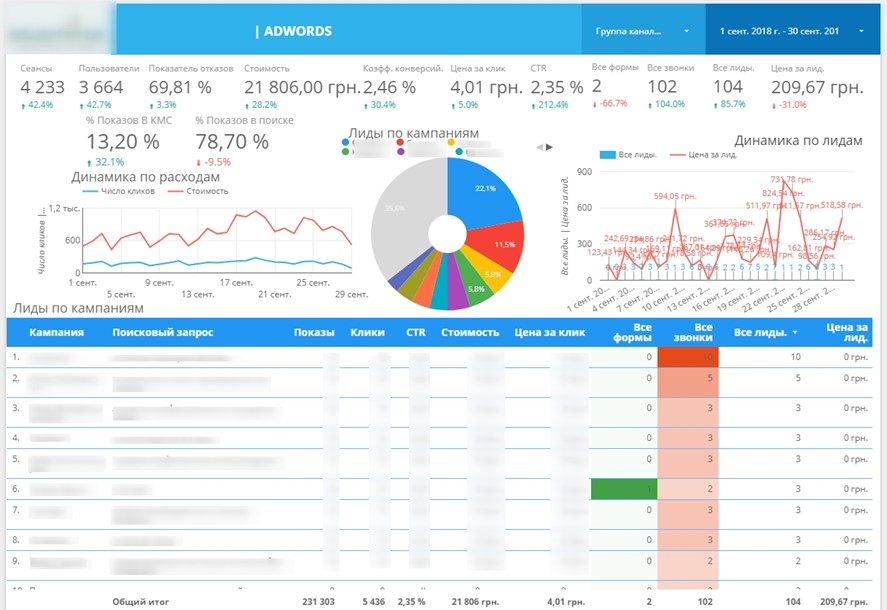The width and height of the screenshot is (887, 610).
Task: Toggle Число кликов series in the legend
Action: click(118, 191)
